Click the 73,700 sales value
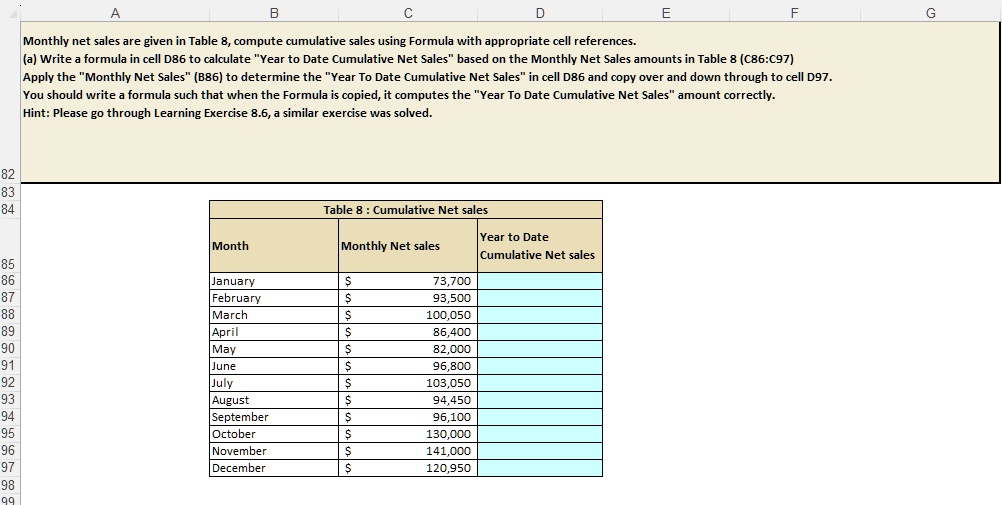This screenshot has width=1002, height=505. [408, 281]
